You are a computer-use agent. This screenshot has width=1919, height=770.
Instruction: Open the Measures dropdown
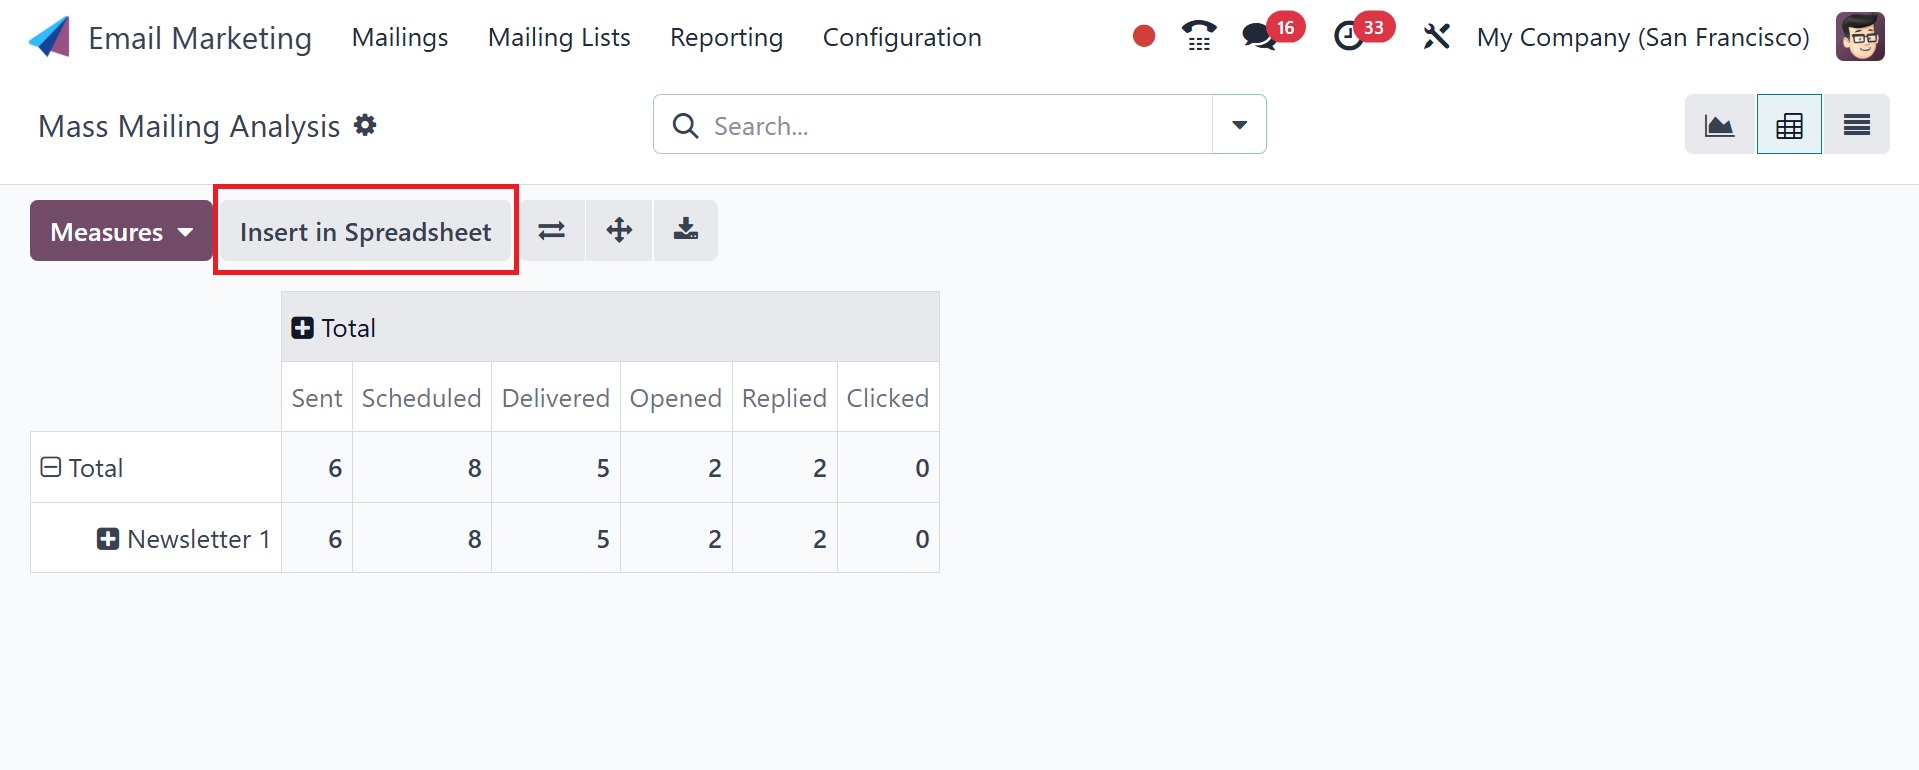tap(121, 232)
